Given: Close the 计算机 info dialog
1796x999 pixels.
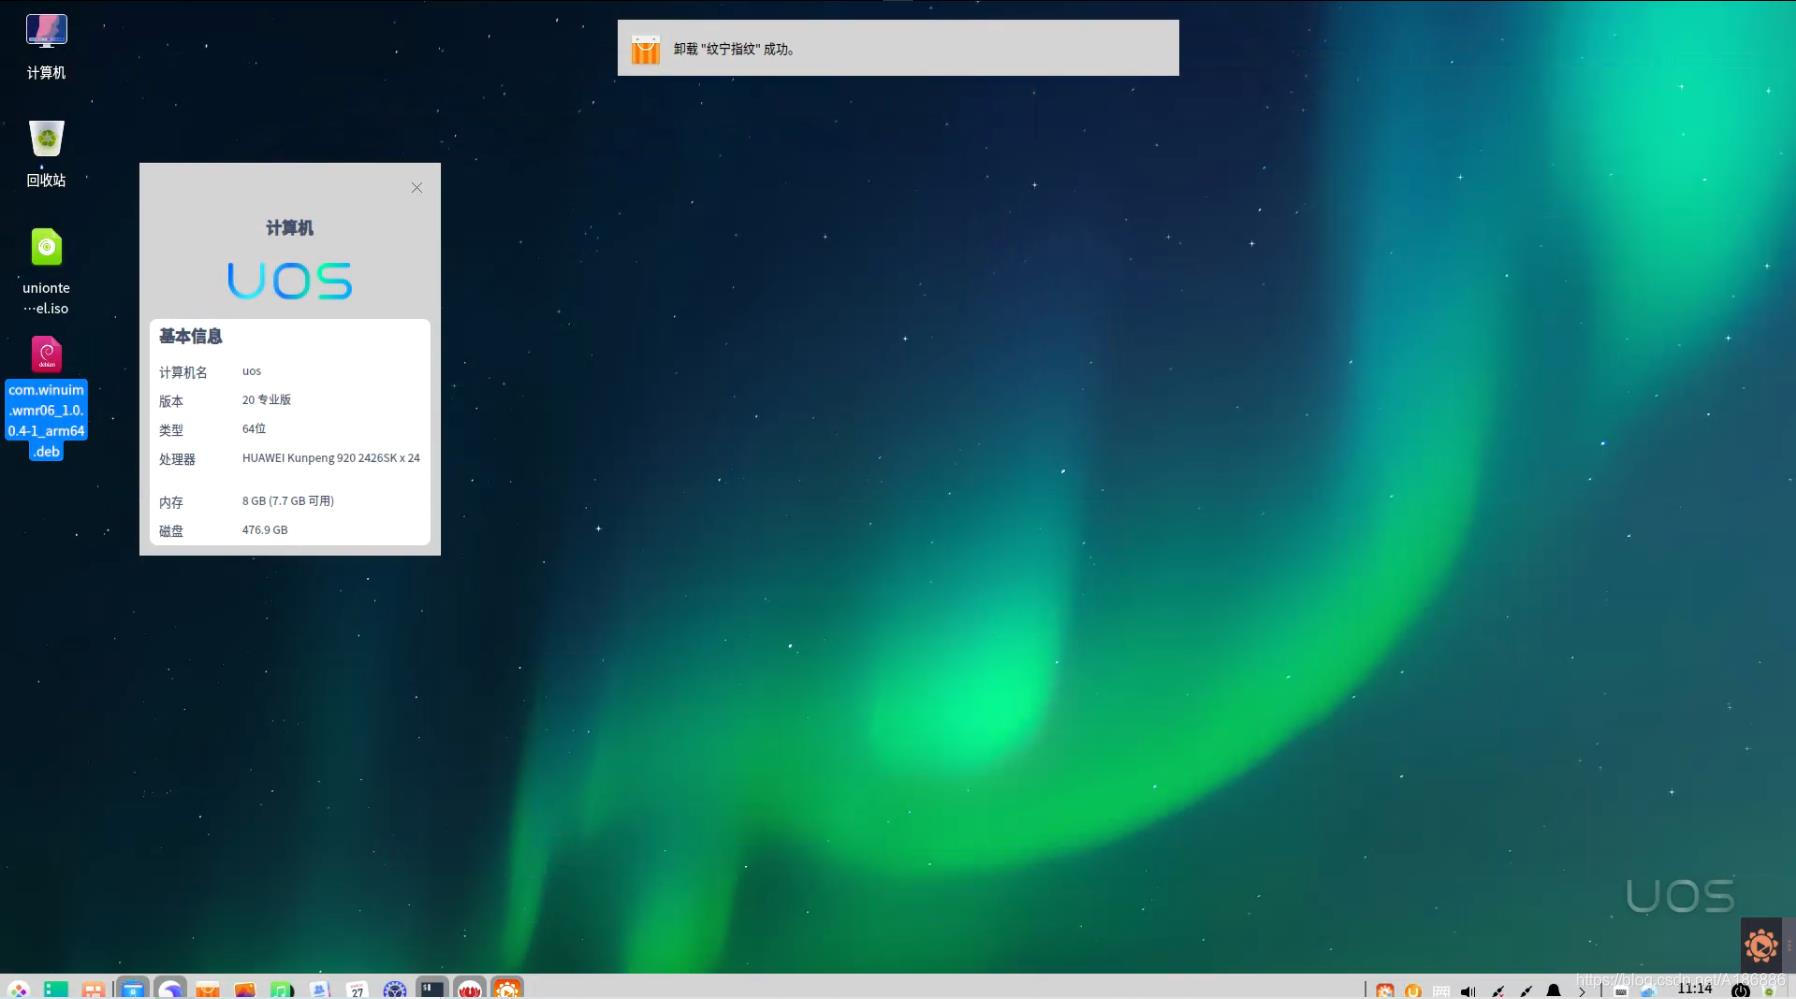Looking at the screenshot, I should [417, 188].
